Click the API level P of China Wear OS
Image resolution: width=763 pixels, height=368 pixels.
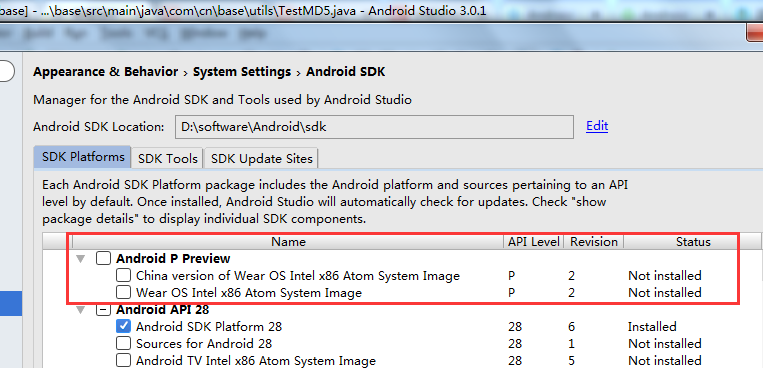[x=511, y=276]
